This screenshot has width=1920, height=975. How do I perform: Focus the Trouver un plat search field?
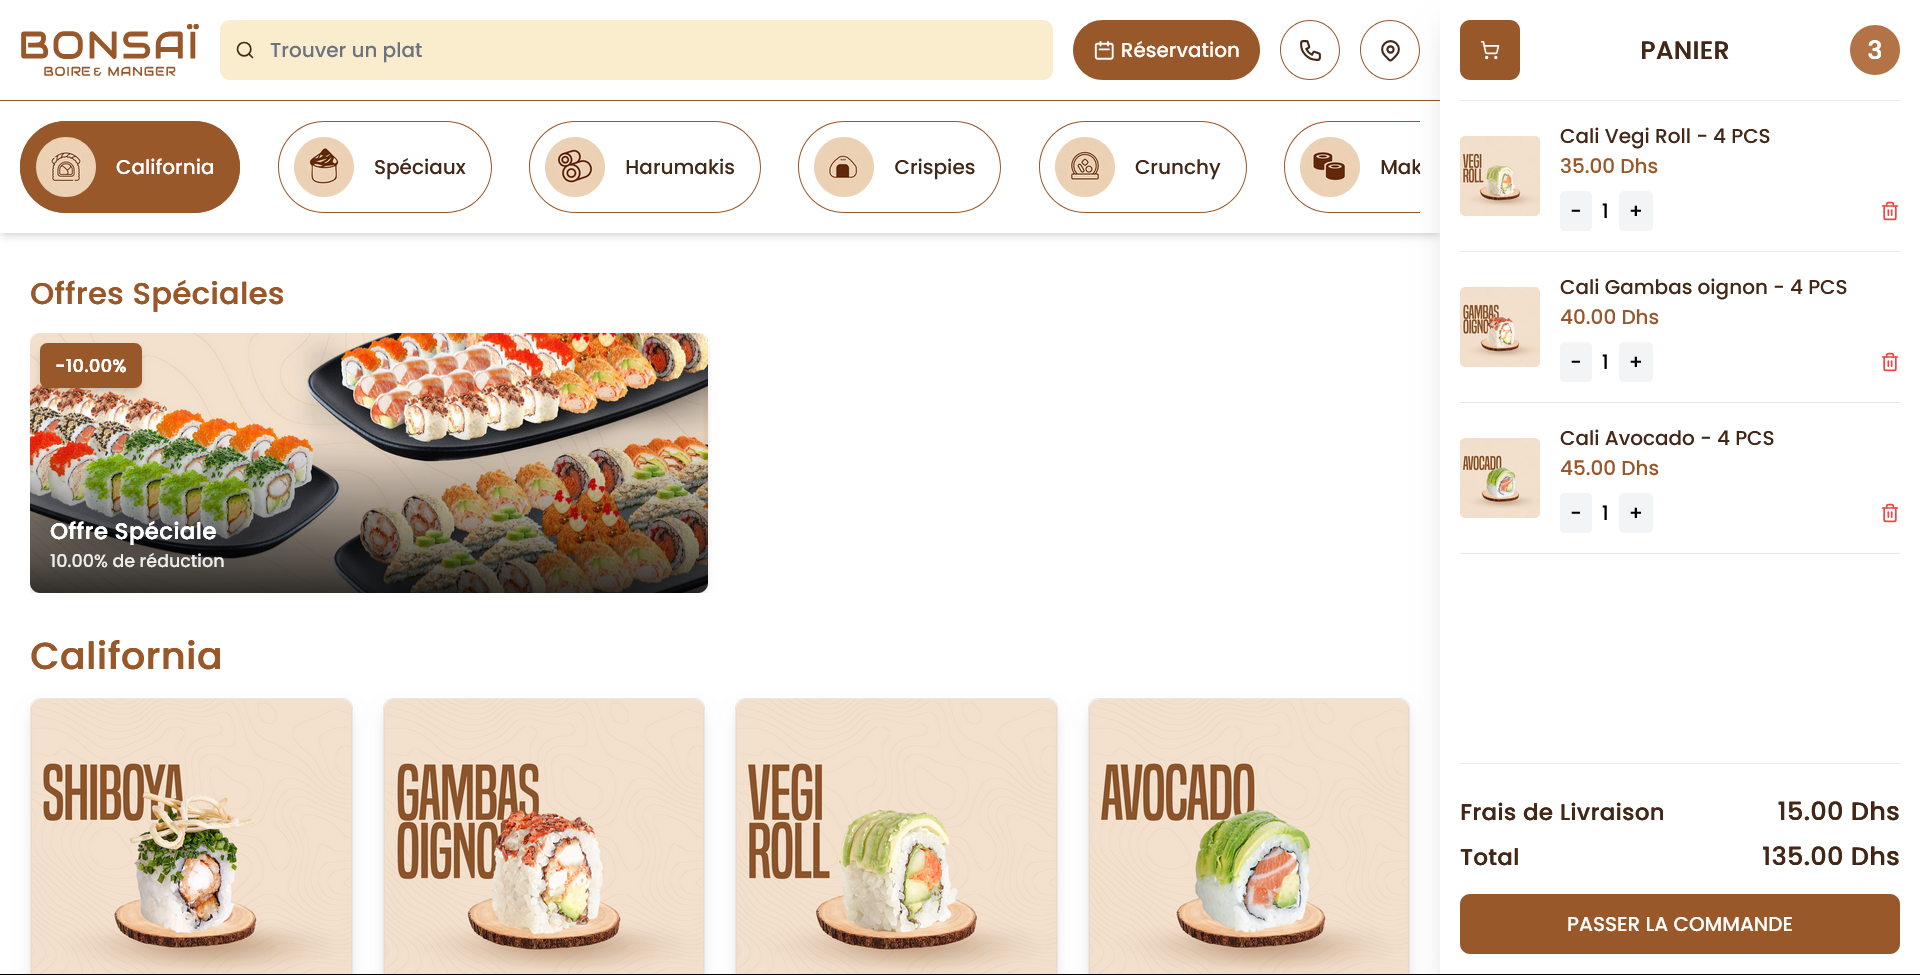[x=636, y=50]
